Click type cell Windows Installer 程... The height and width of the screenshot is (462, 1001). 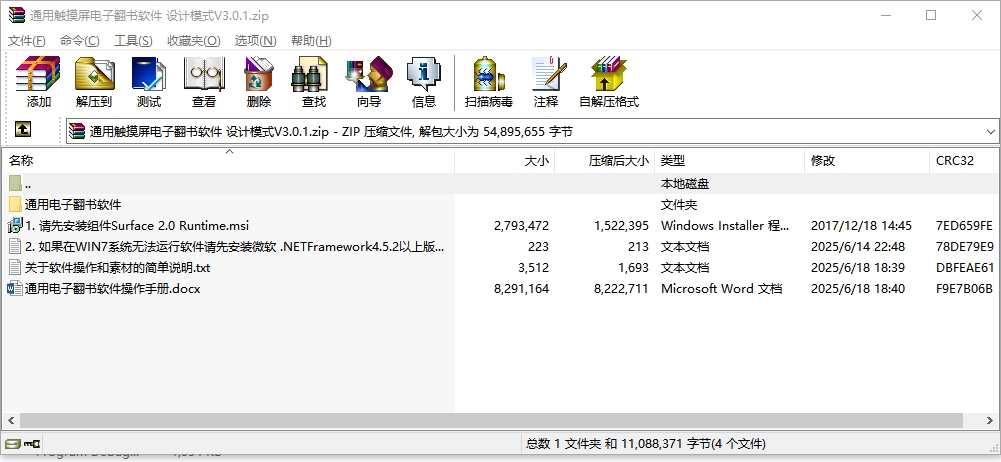(x=725, y=225)
